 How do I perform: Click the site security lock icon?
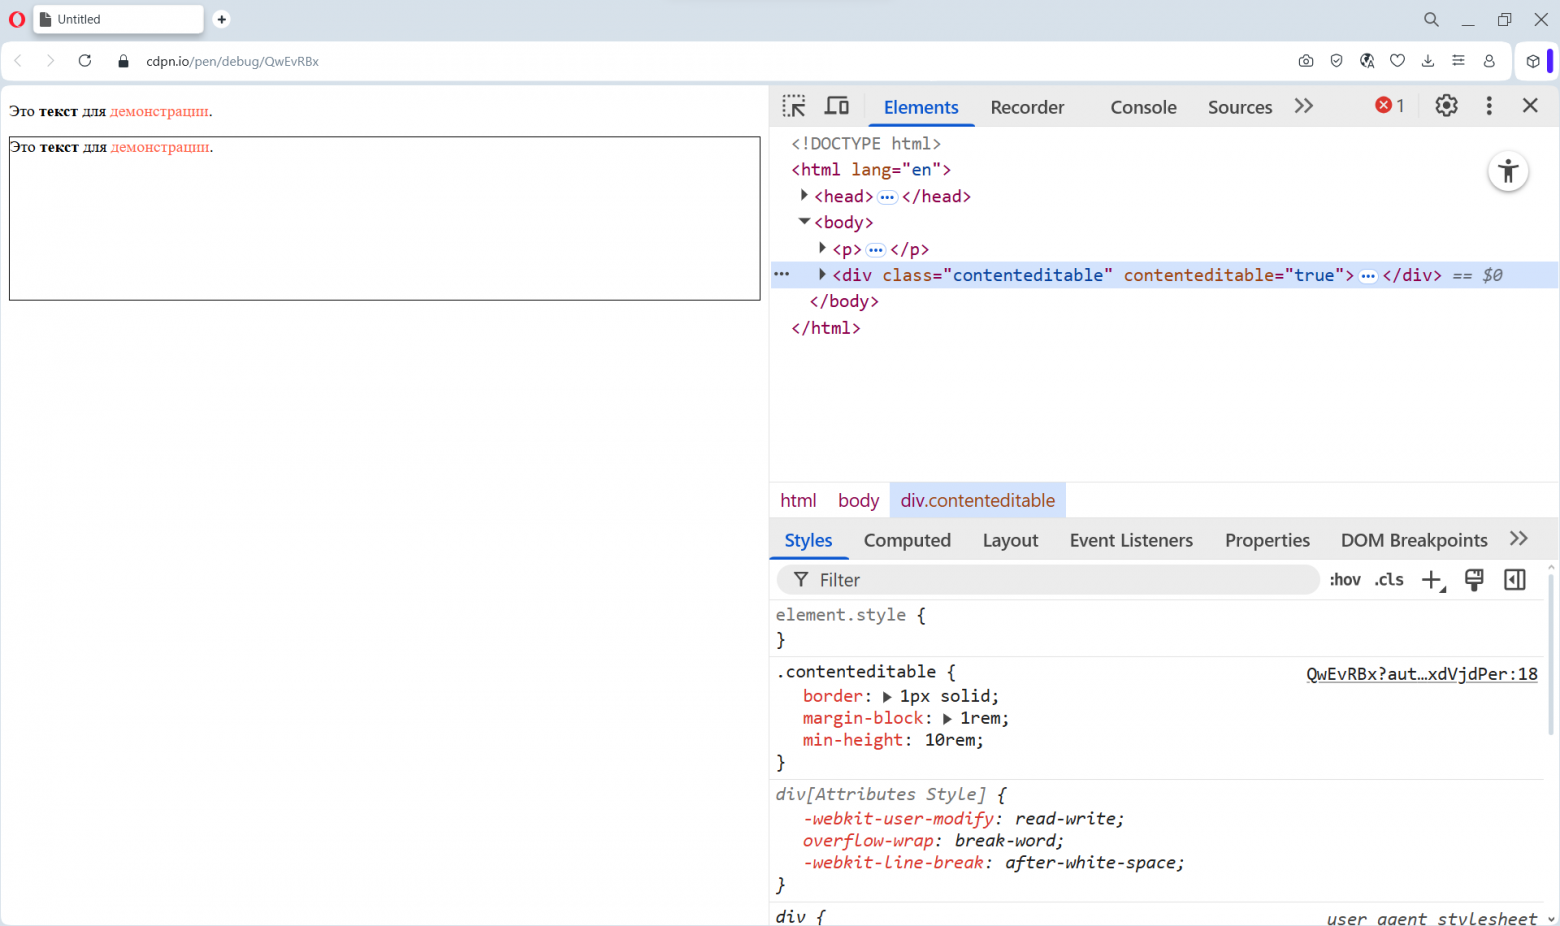pos(124,61)
